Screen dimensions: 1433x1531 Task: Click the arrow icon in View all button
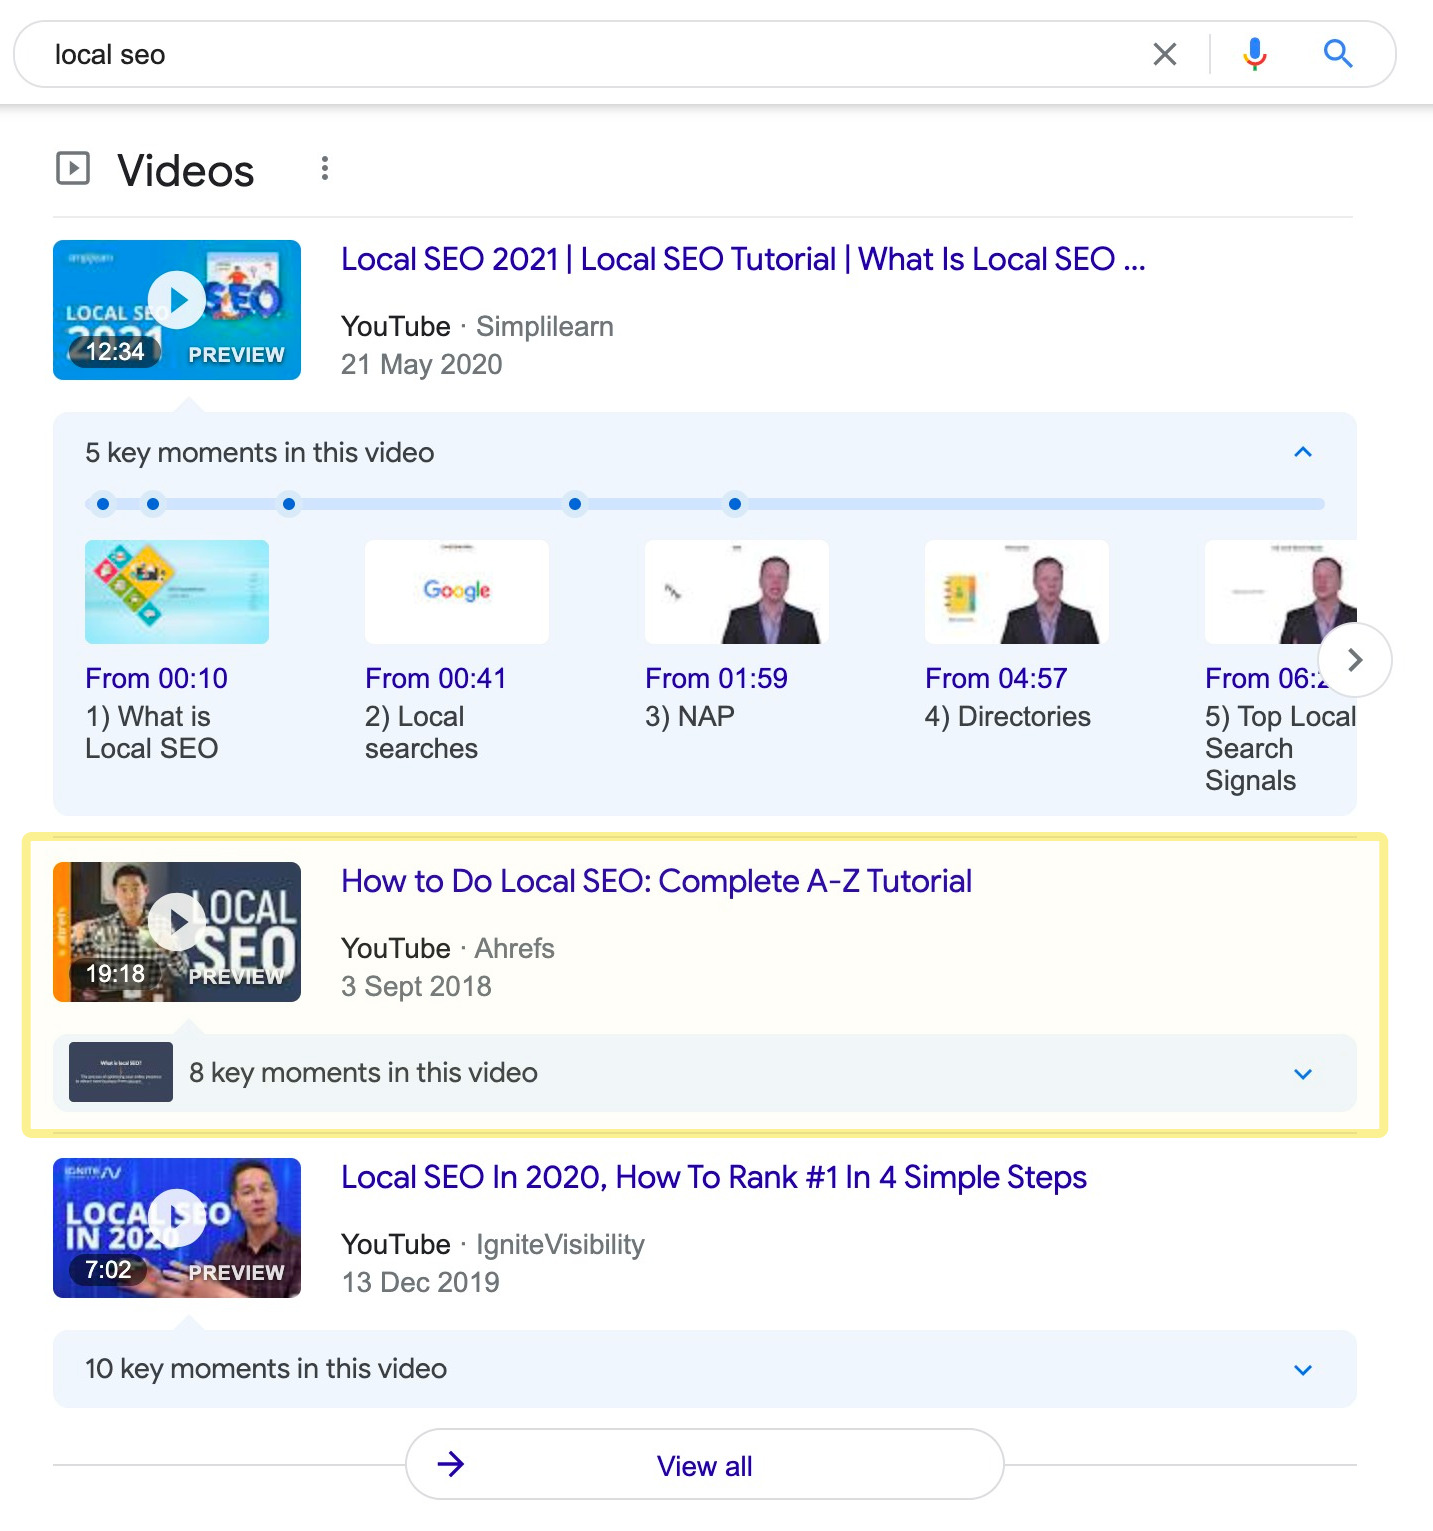451,1465
